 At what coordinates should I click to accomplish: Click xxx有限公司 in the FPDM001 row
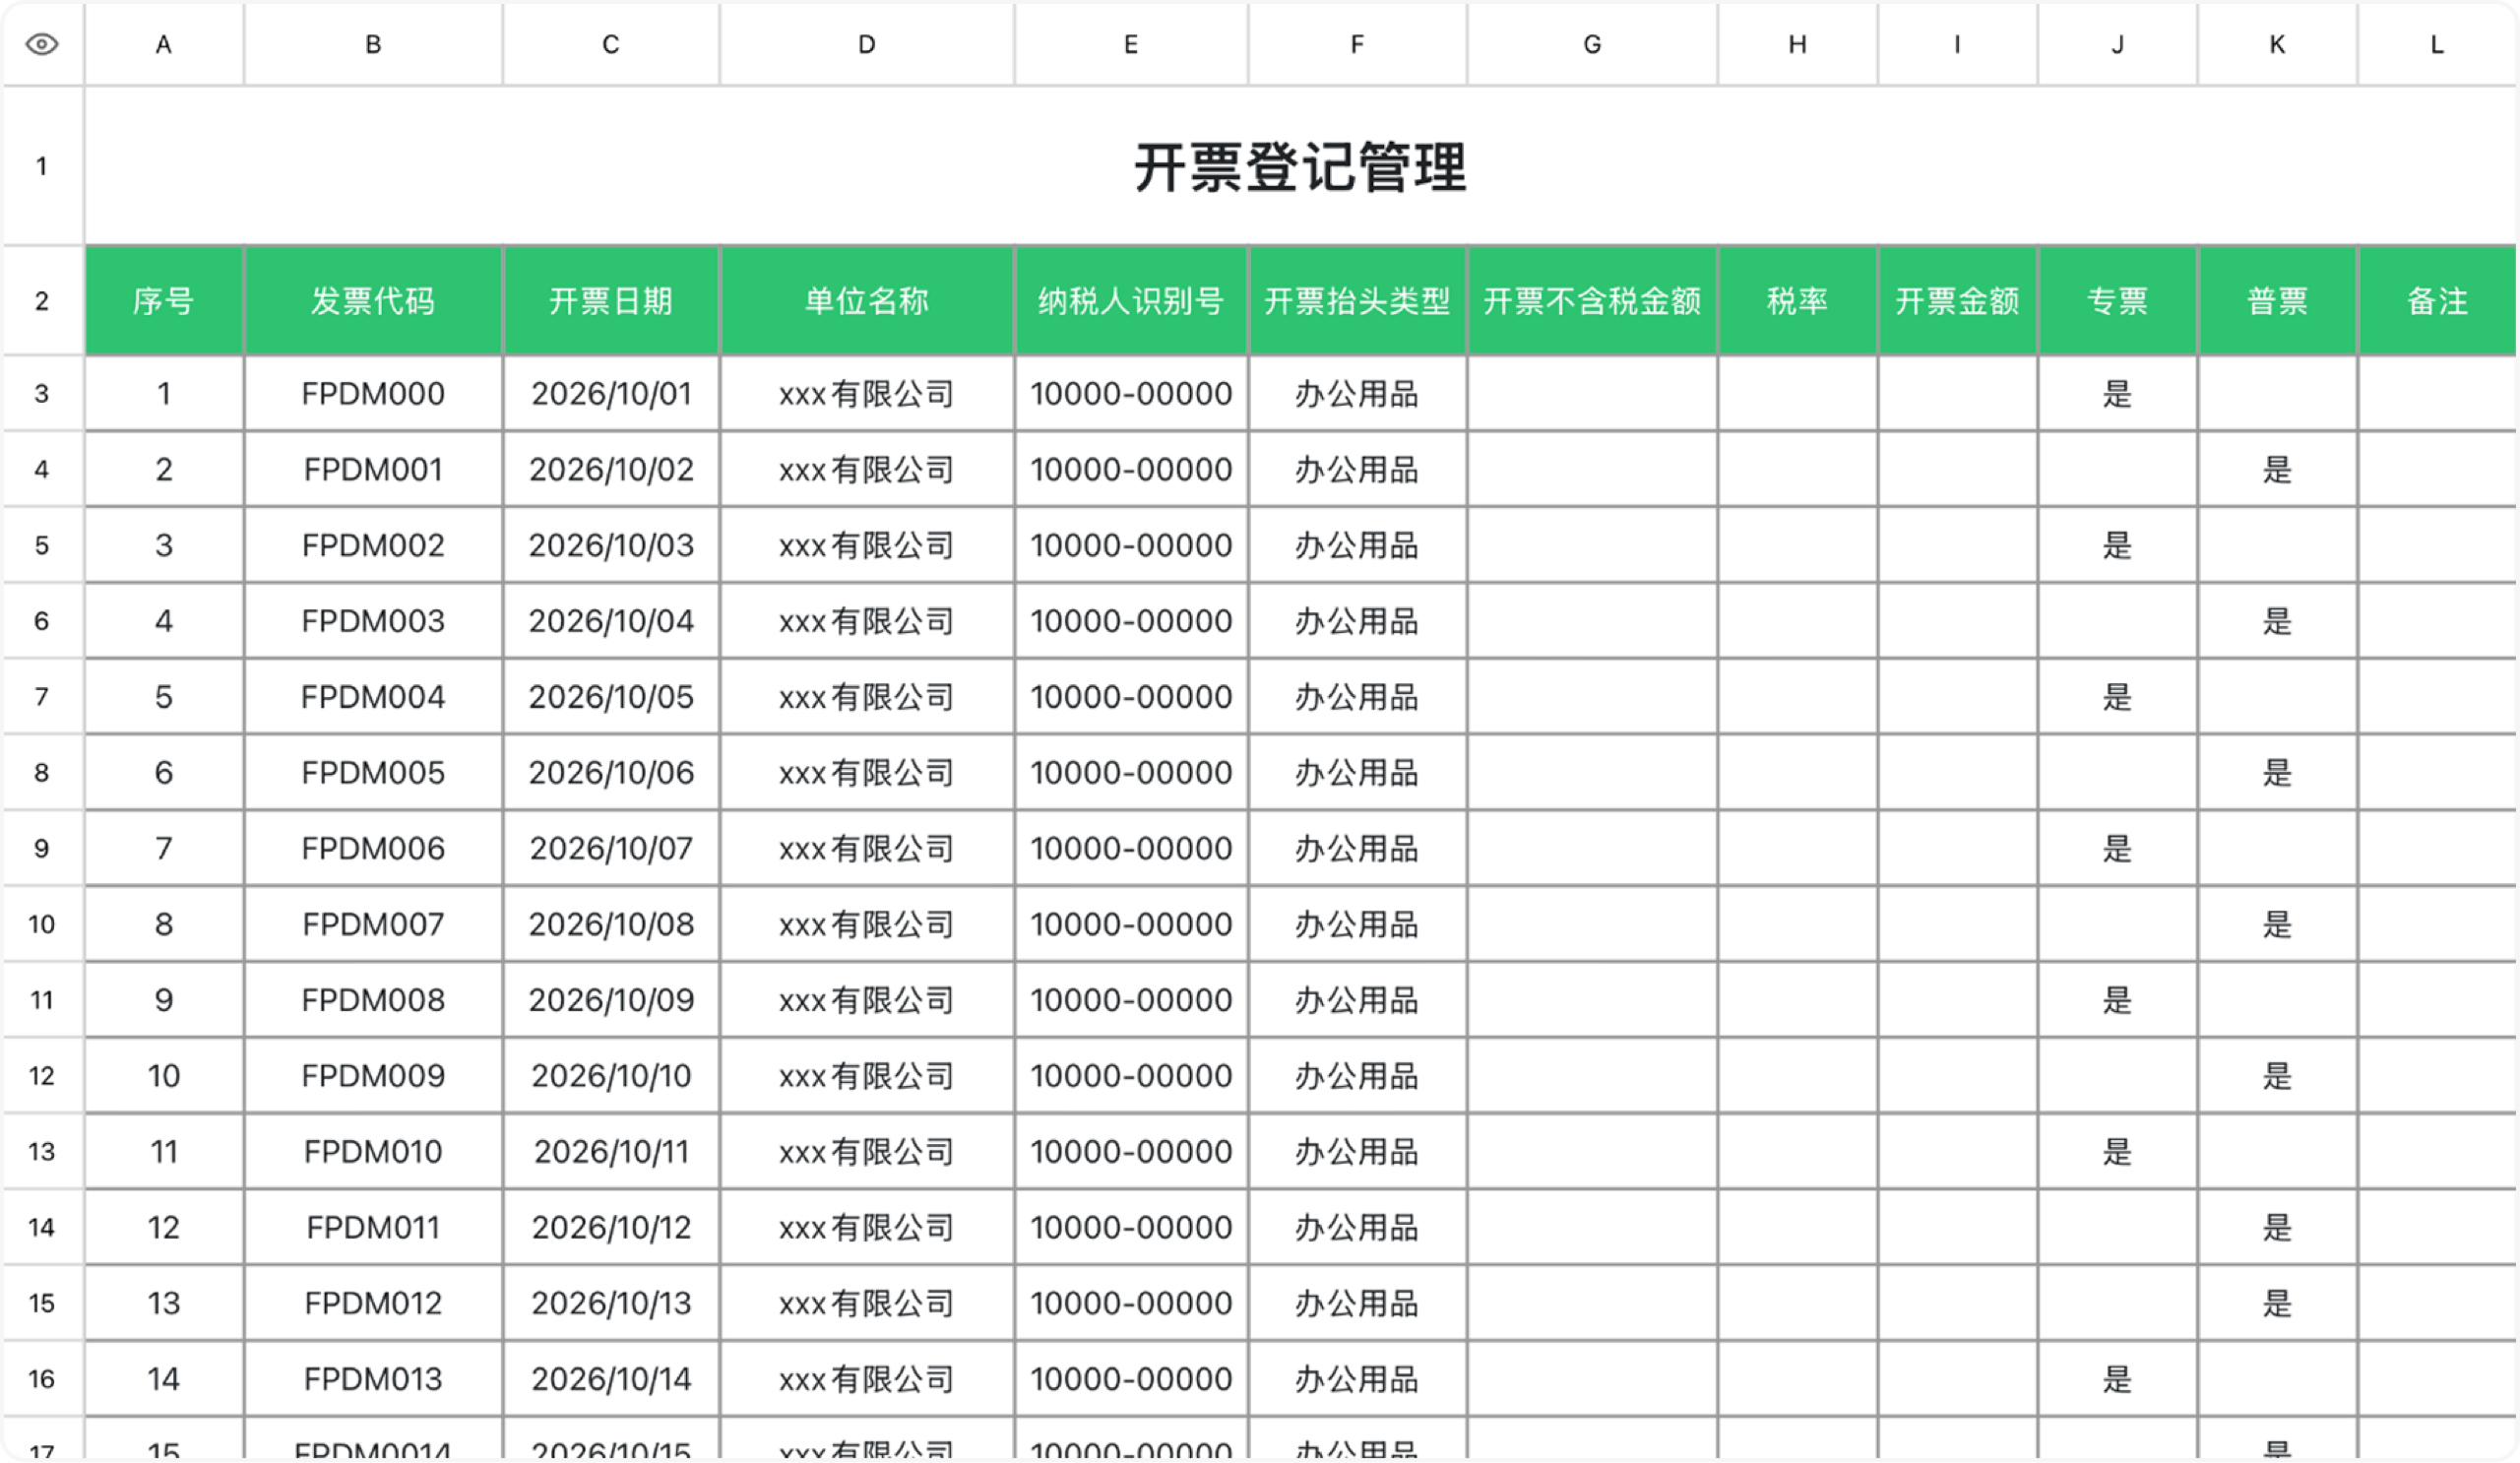[x=867, y=470]
